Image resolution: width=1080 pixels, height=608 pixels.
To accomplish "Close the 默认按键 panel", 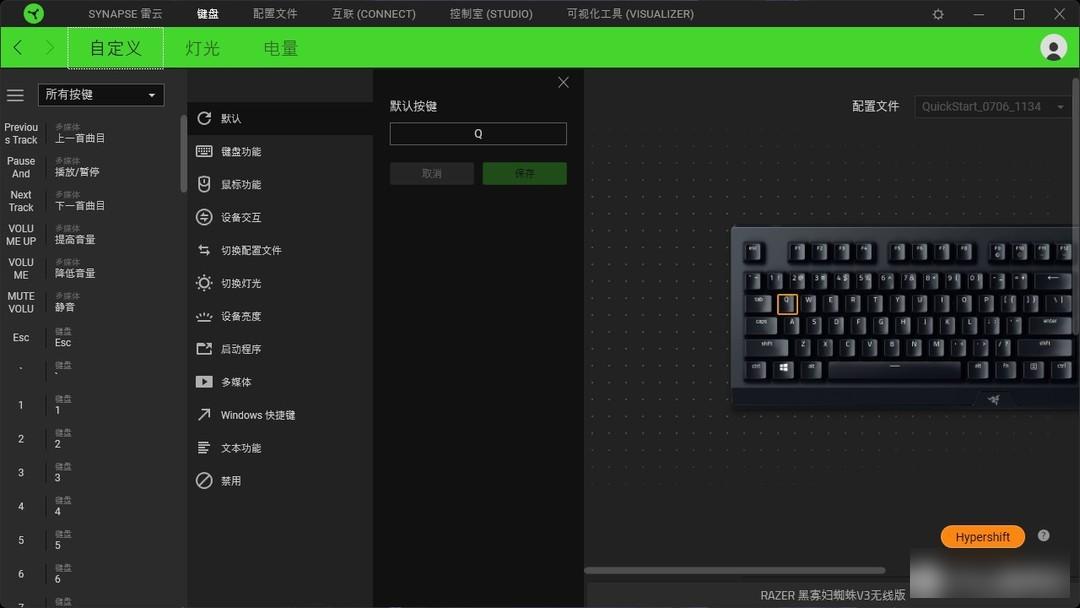I will [563, 83].
